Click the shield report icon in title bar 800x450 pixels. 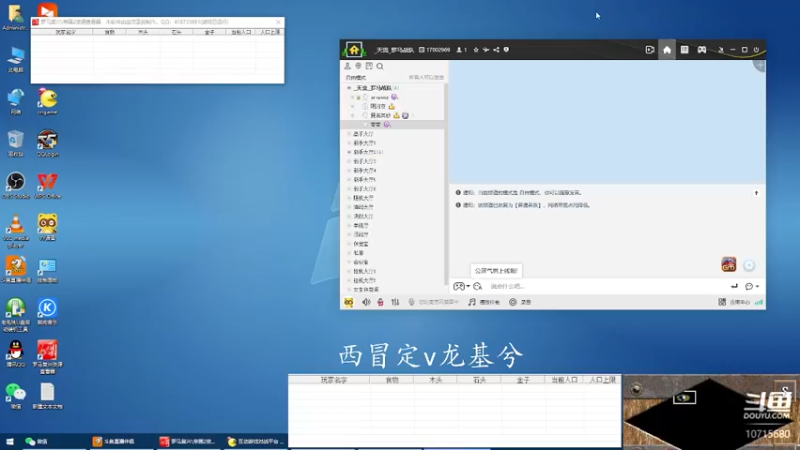tap(506, 50)
